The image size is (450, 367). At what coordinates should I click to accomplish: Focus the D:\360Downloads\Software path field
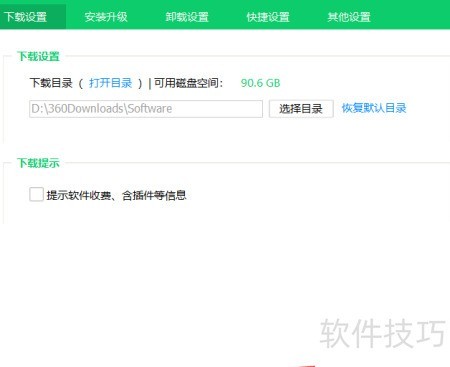coord(146,109)
